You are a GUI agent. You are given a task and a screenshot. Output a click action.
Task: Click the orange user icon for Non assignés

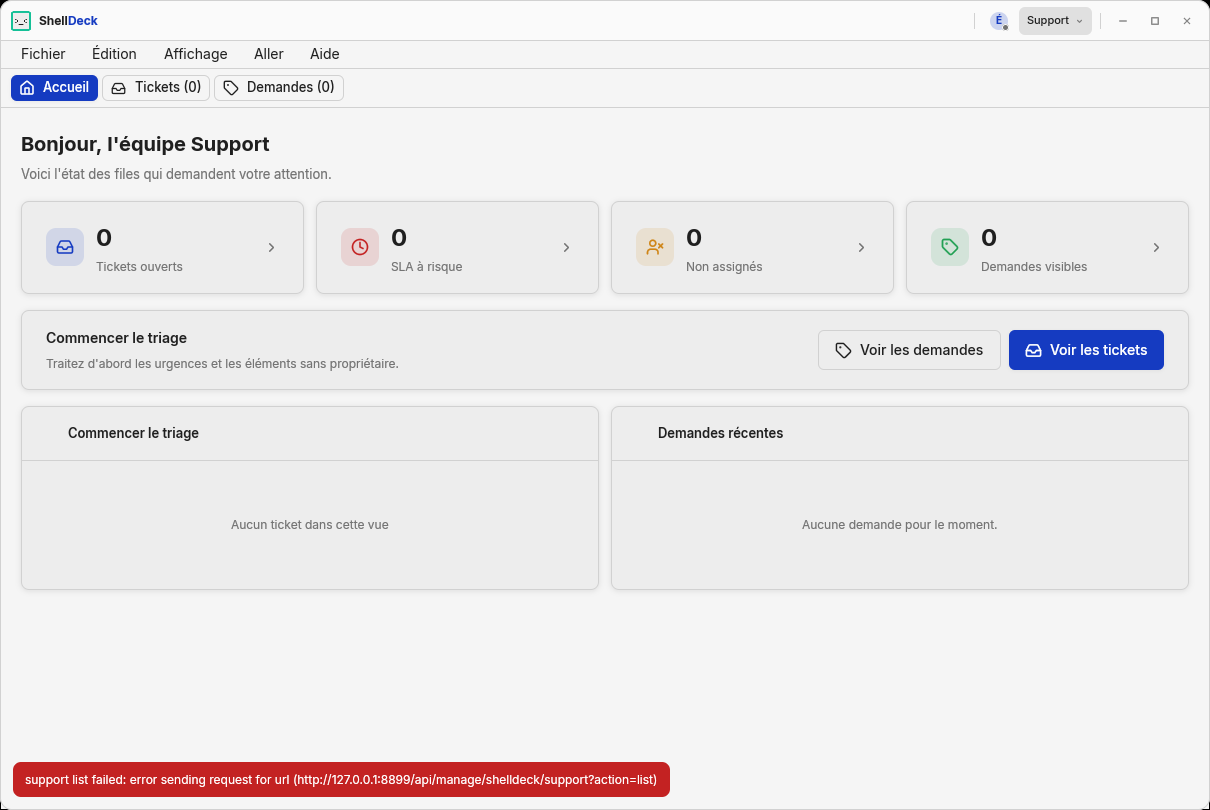click(655, 247)
